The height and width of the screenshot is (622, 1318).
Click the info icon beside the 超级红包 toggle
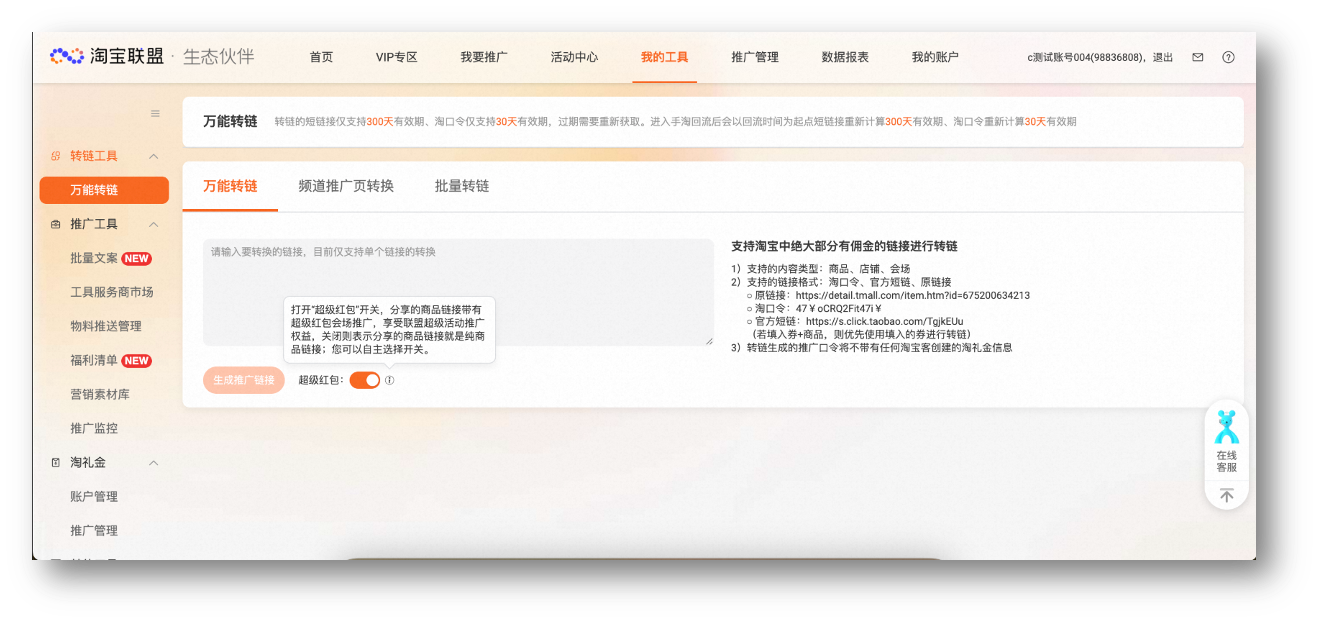(x=389, y=380)
